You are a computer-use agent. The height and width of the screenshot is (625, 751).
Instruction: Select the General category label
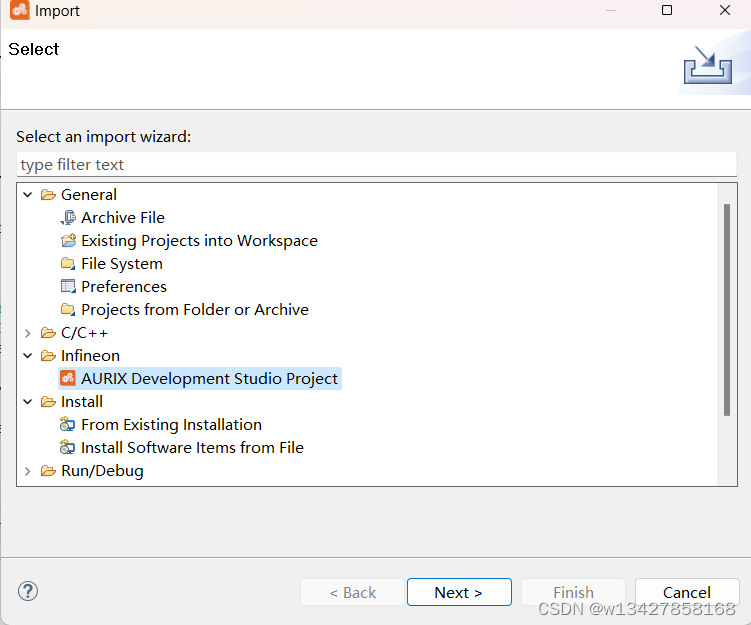click(x=89, y=195)
